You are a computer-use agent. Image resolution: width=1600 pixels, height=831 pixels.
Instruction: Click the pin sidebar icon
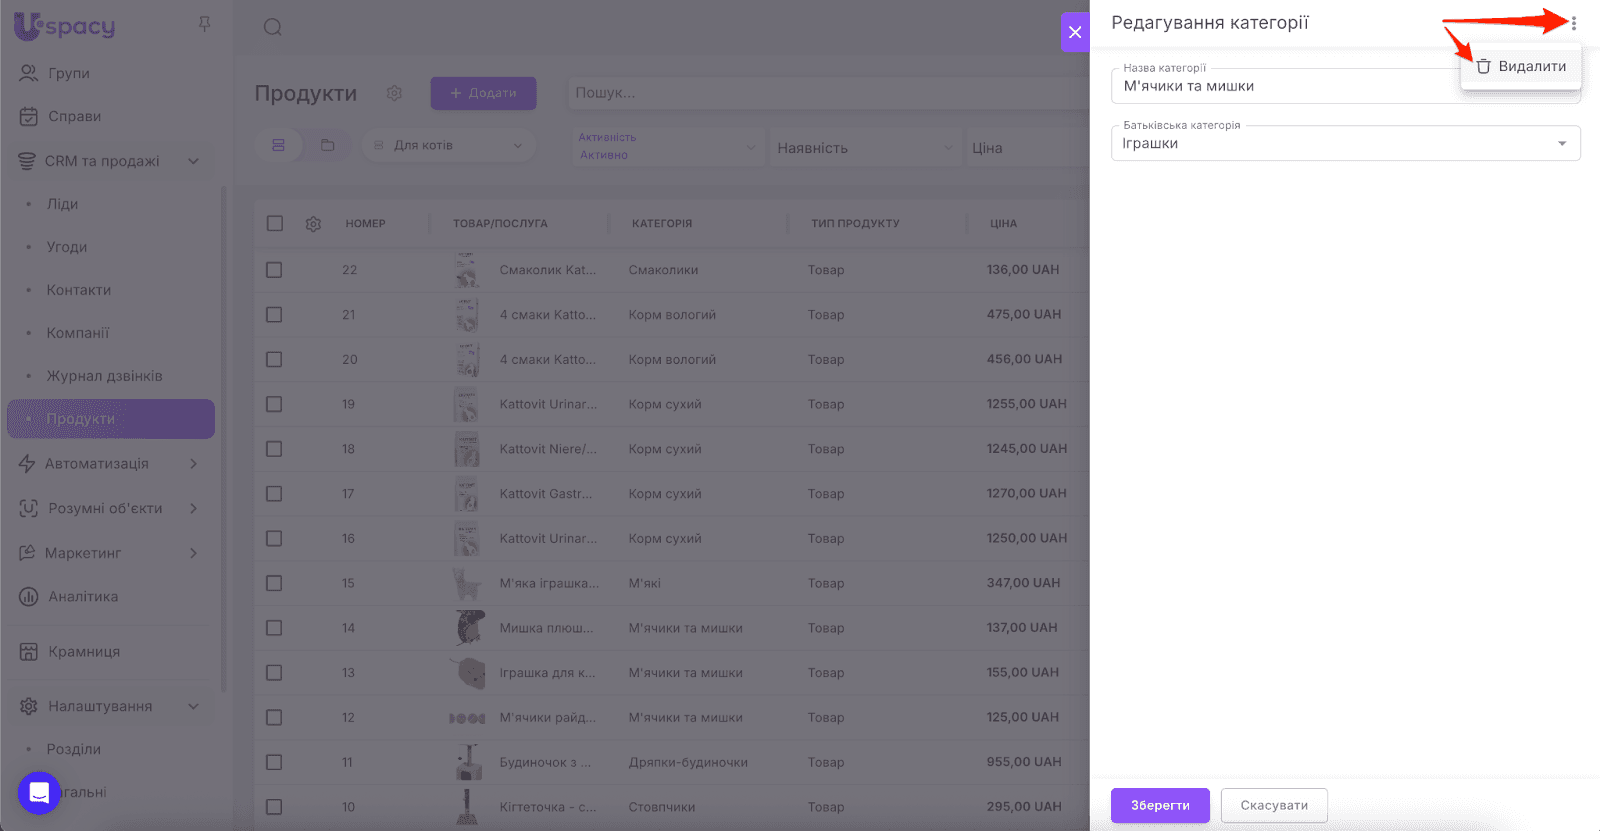coord(204,24)
